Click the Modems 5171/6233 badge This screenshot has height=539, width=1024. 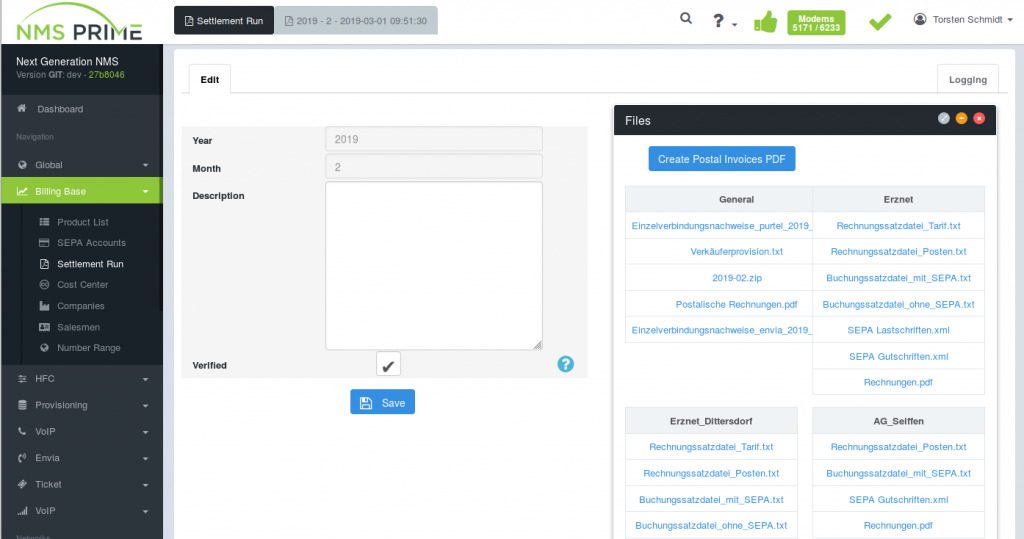816,23
